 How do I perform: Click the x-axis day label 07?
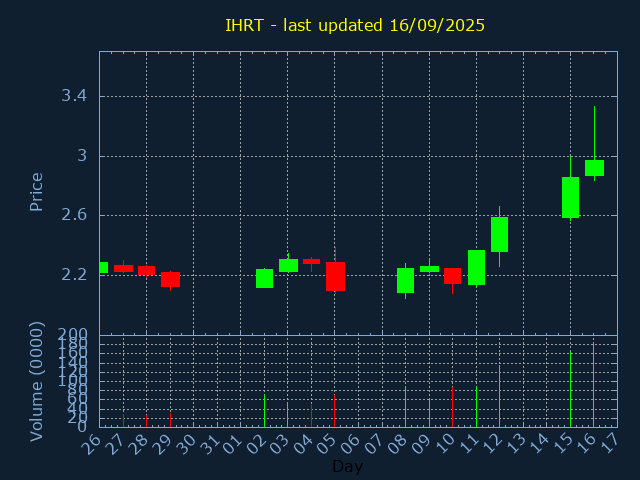374,443
